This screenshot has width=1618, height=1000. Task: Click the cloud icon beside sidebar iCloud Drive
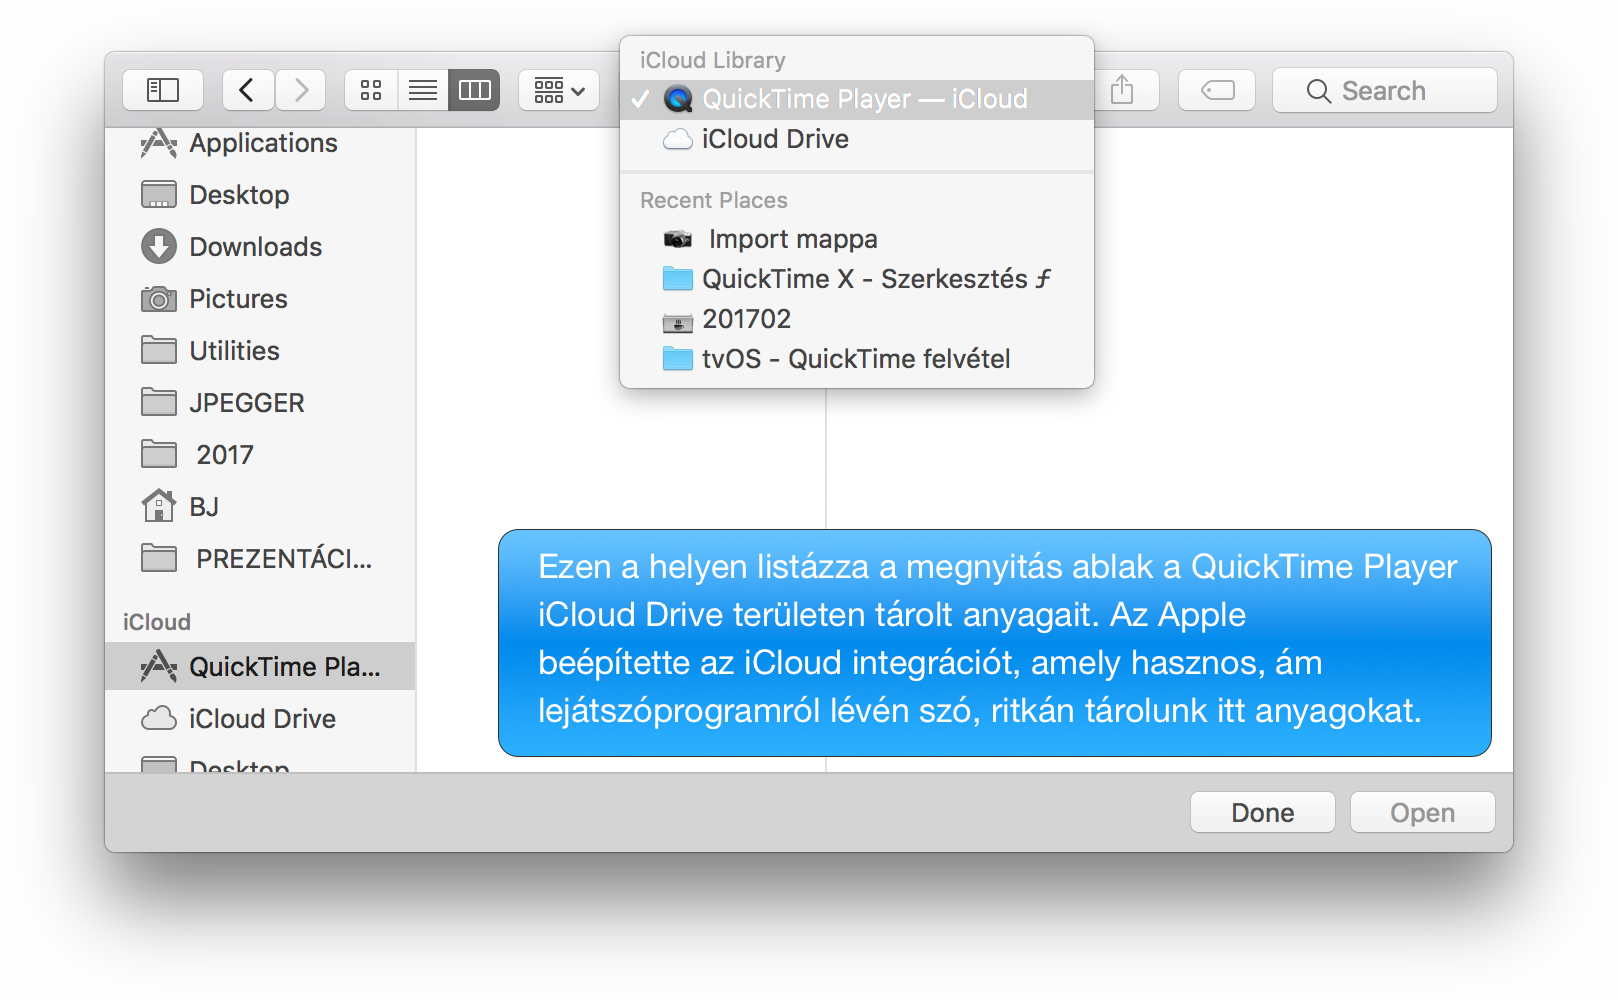(159, 718)
